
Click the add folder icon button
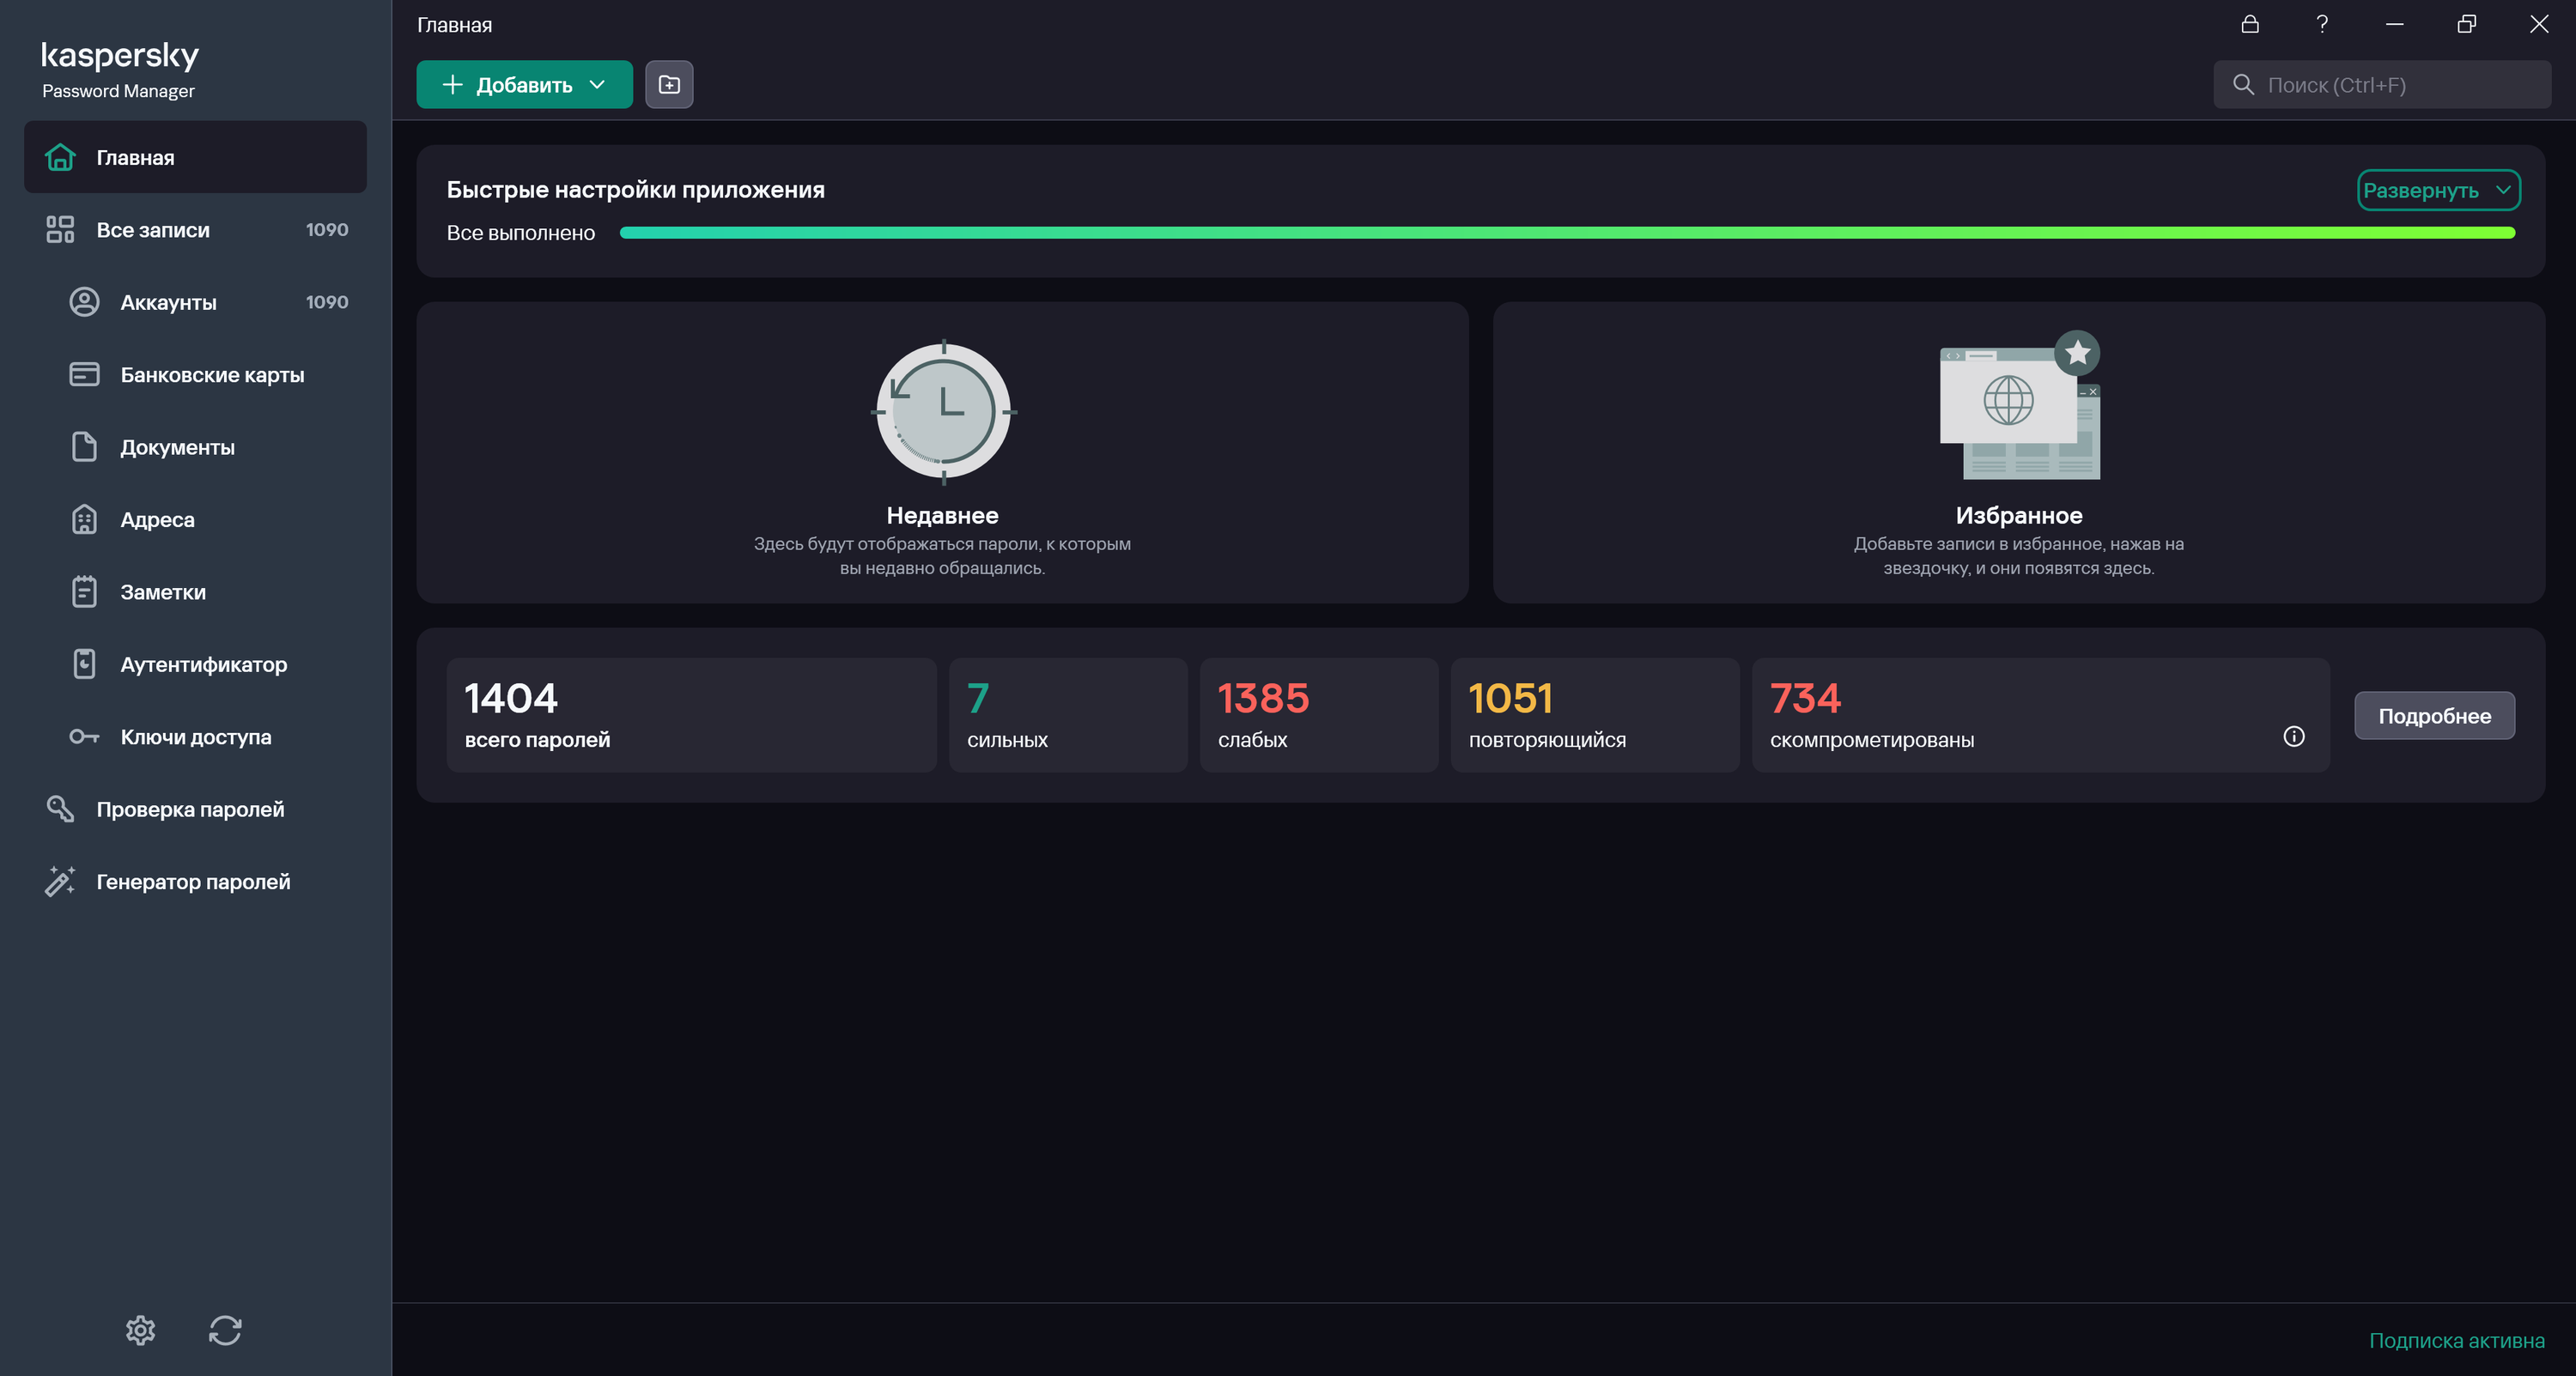pyautogui.click(x=669, y=84)
